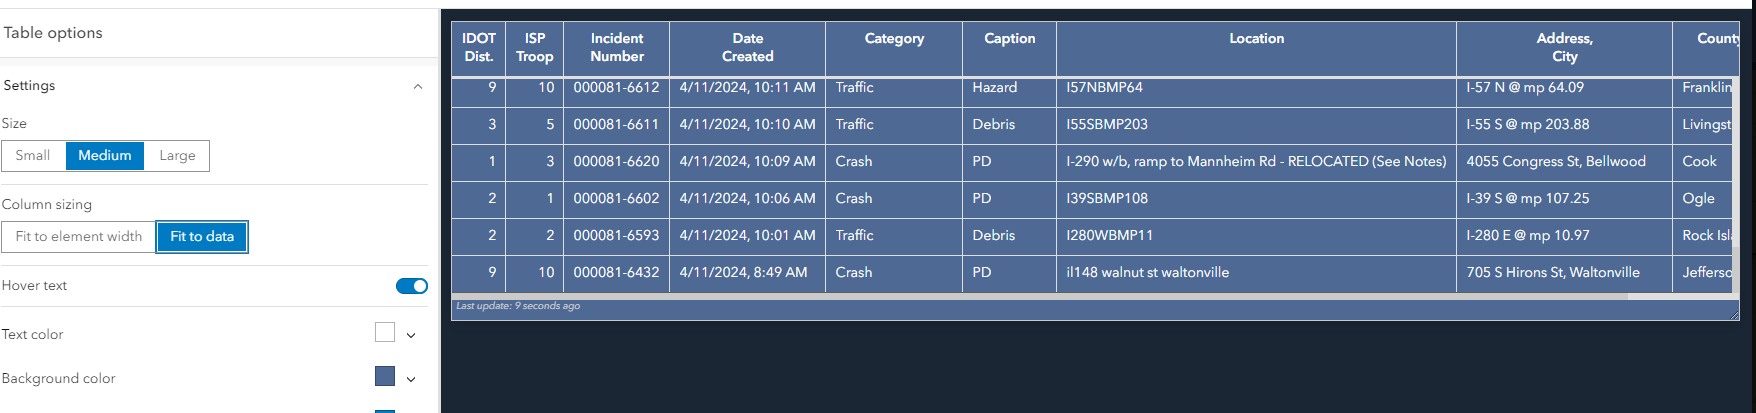The height and width of the screenshot is (413, 1756).
Task: Click the Date Created column header
Action: coord(747,48)
